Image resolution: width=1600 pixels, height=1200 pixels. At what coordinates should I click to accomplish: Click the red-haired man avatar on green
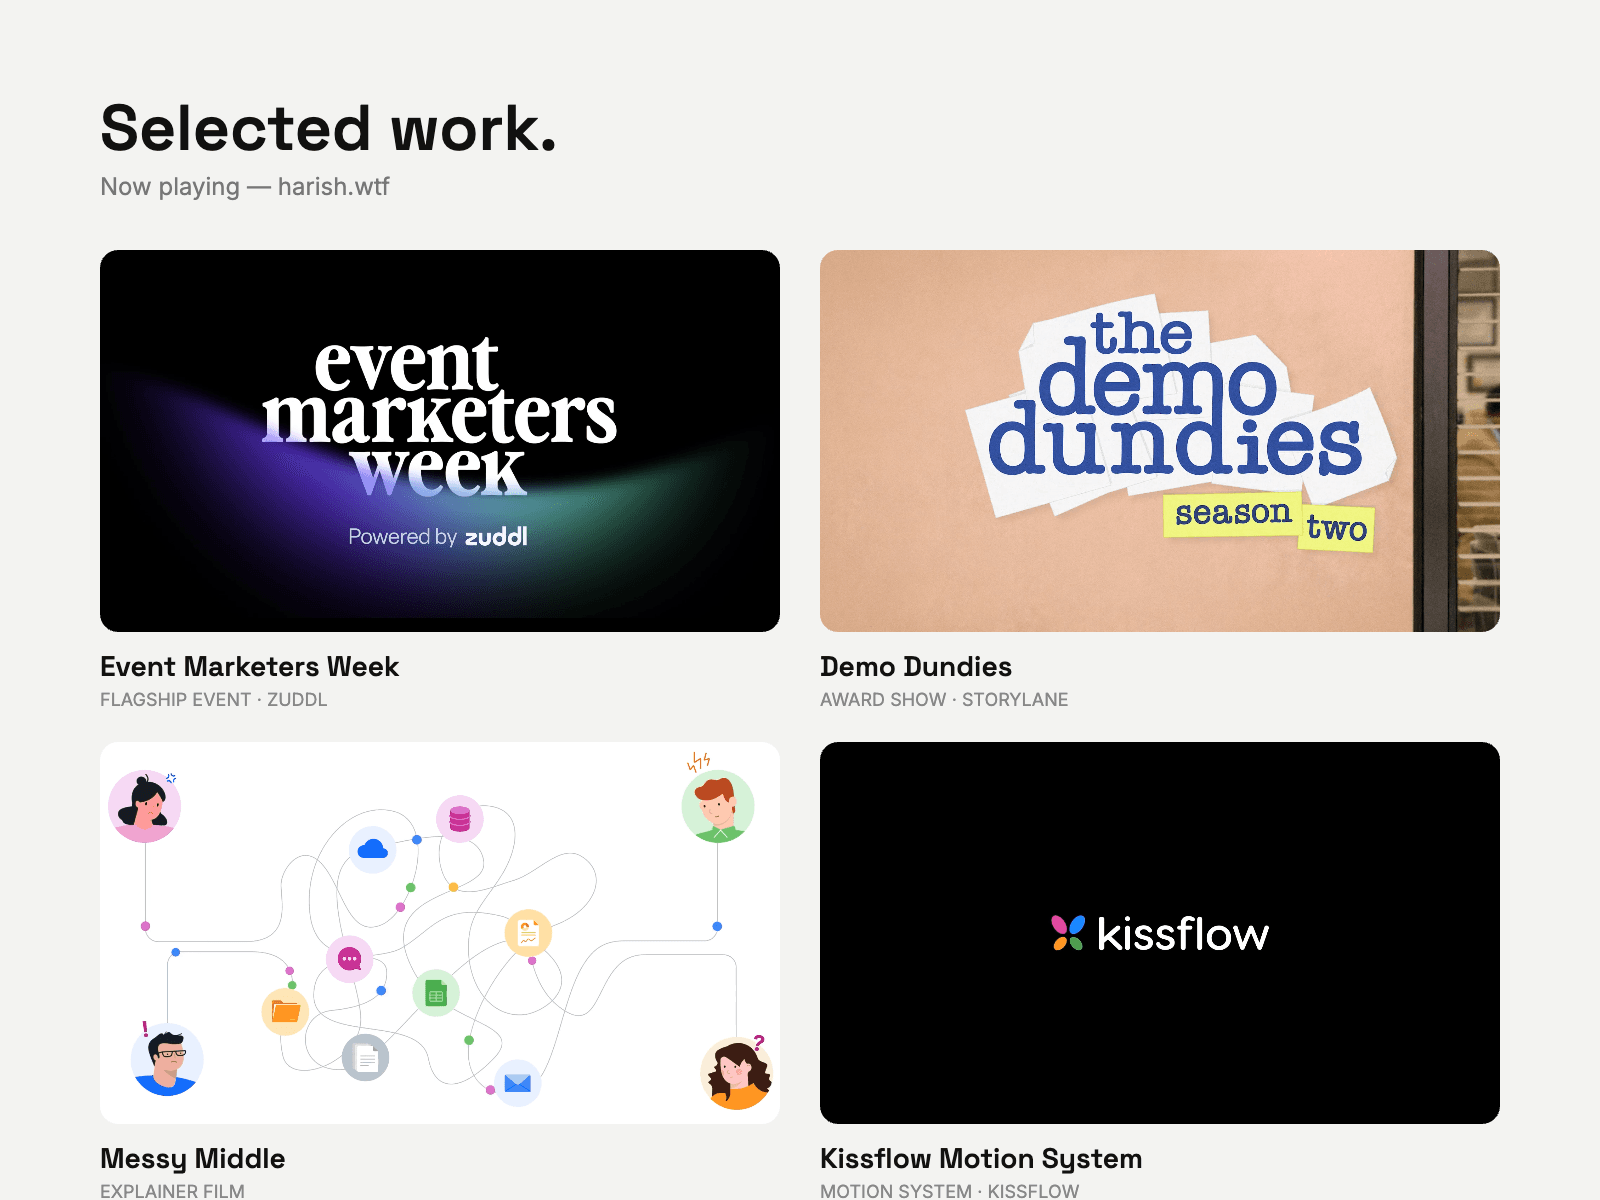[718, 806]
